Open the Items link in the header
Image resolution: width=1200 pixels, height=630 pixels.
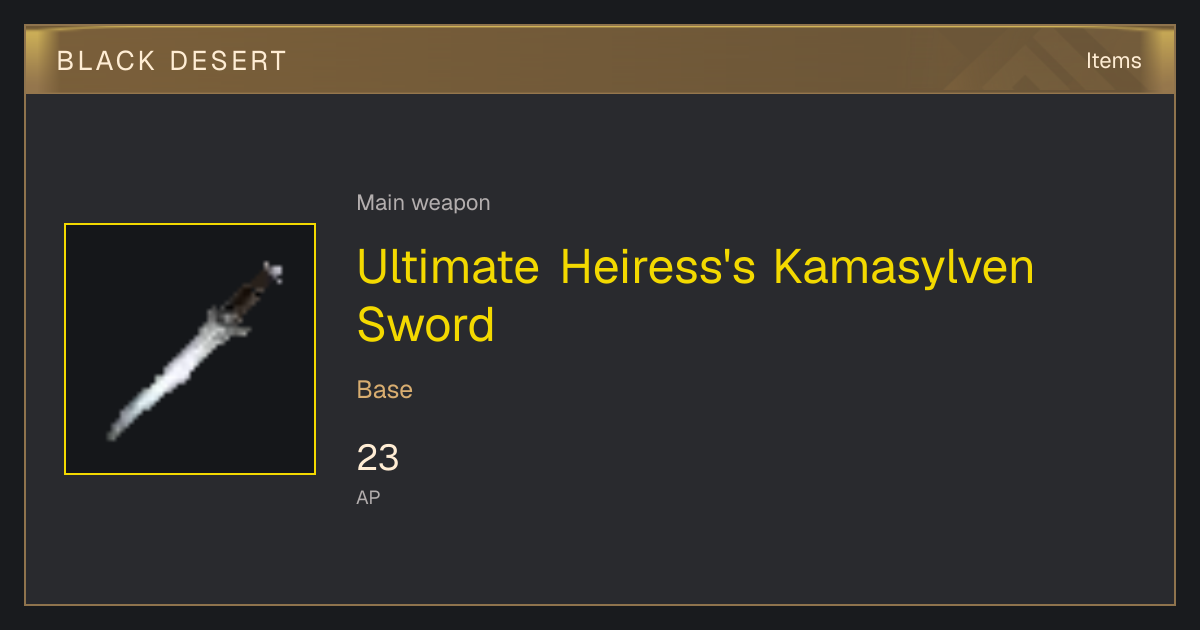point(1113,61)
